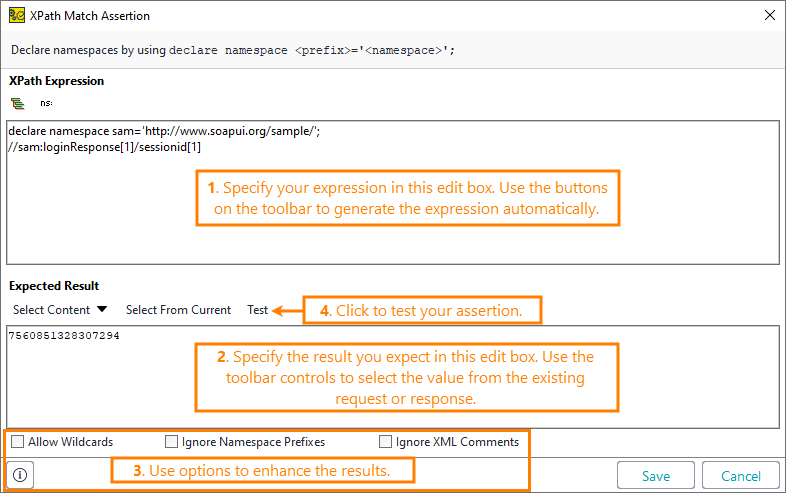Click the //sam:loginResponse[1]/sessionid[1] line

coord(105,147)
